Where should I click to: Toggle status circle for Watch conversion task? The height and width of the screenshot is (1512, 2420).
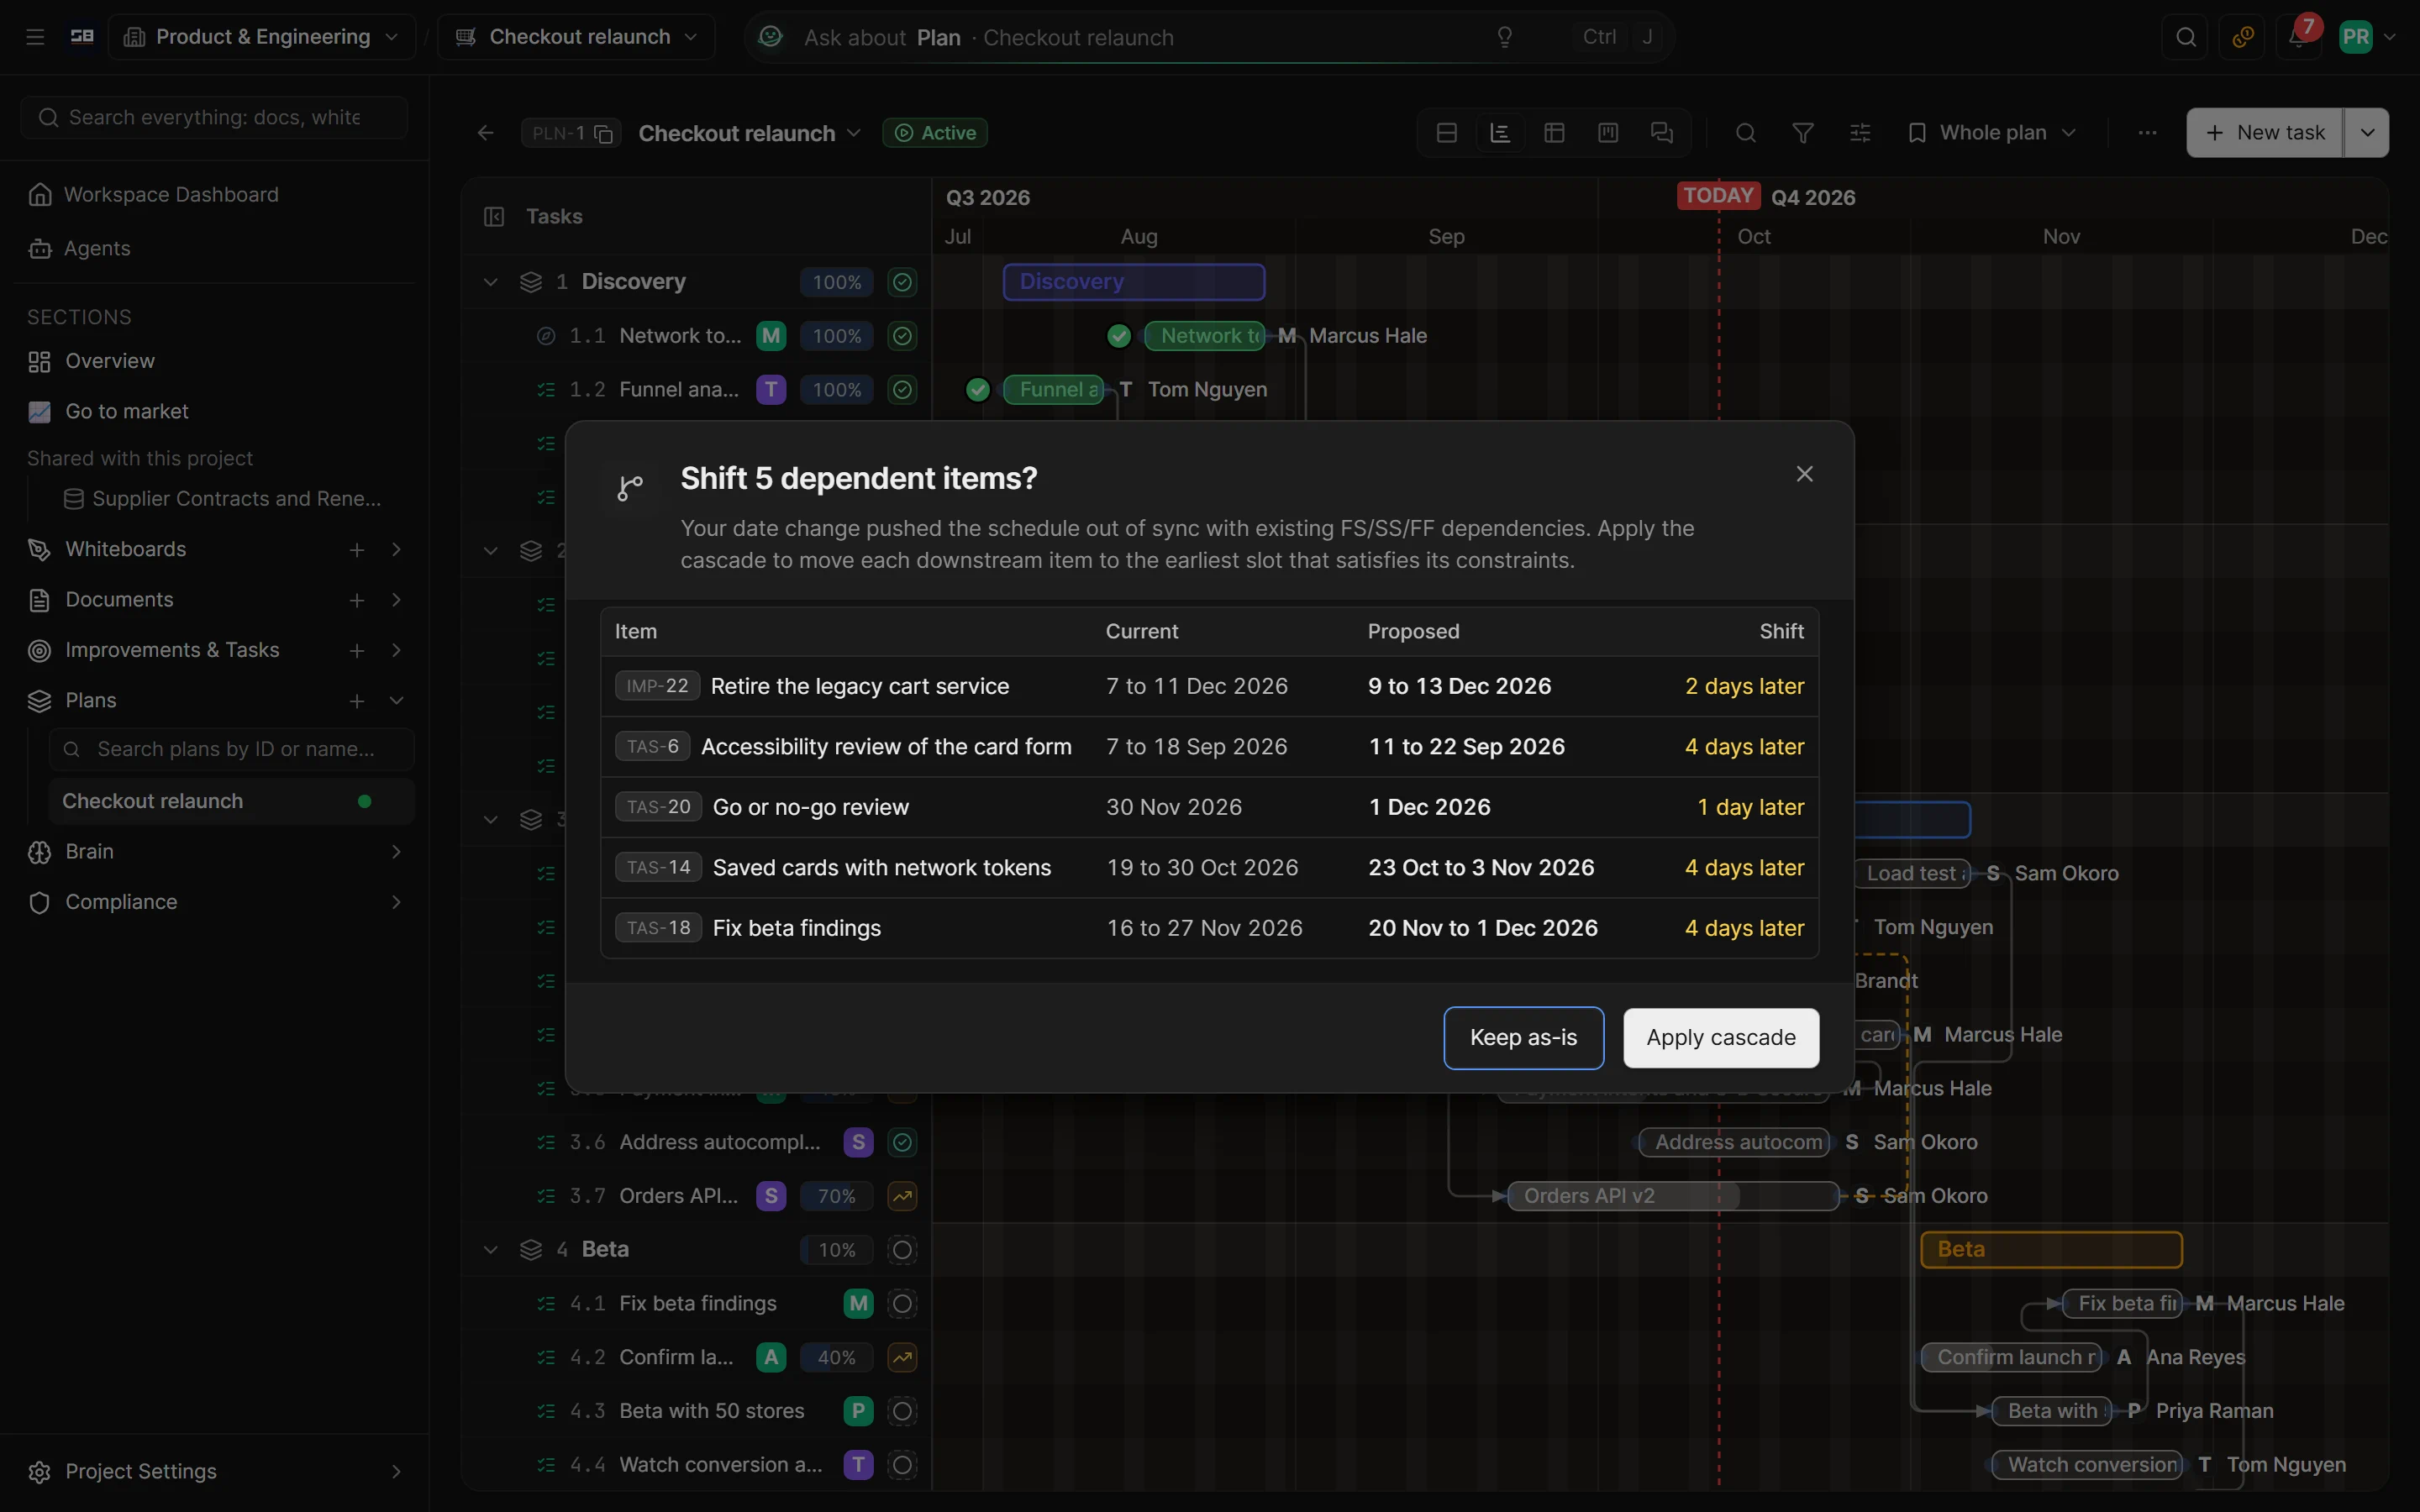pyautogui.click(x=902, y=1465)
